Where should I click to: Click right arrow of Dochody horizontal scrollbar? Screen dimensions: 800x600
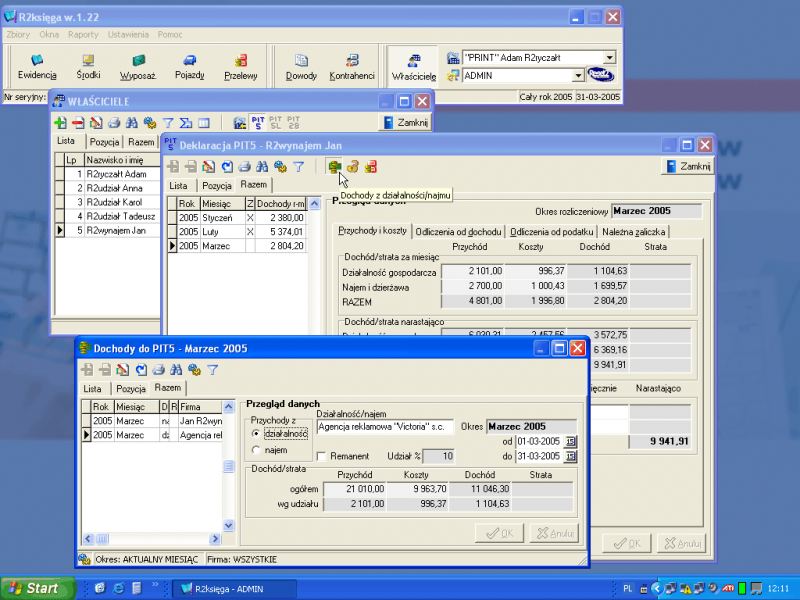(x=215, y=538)
